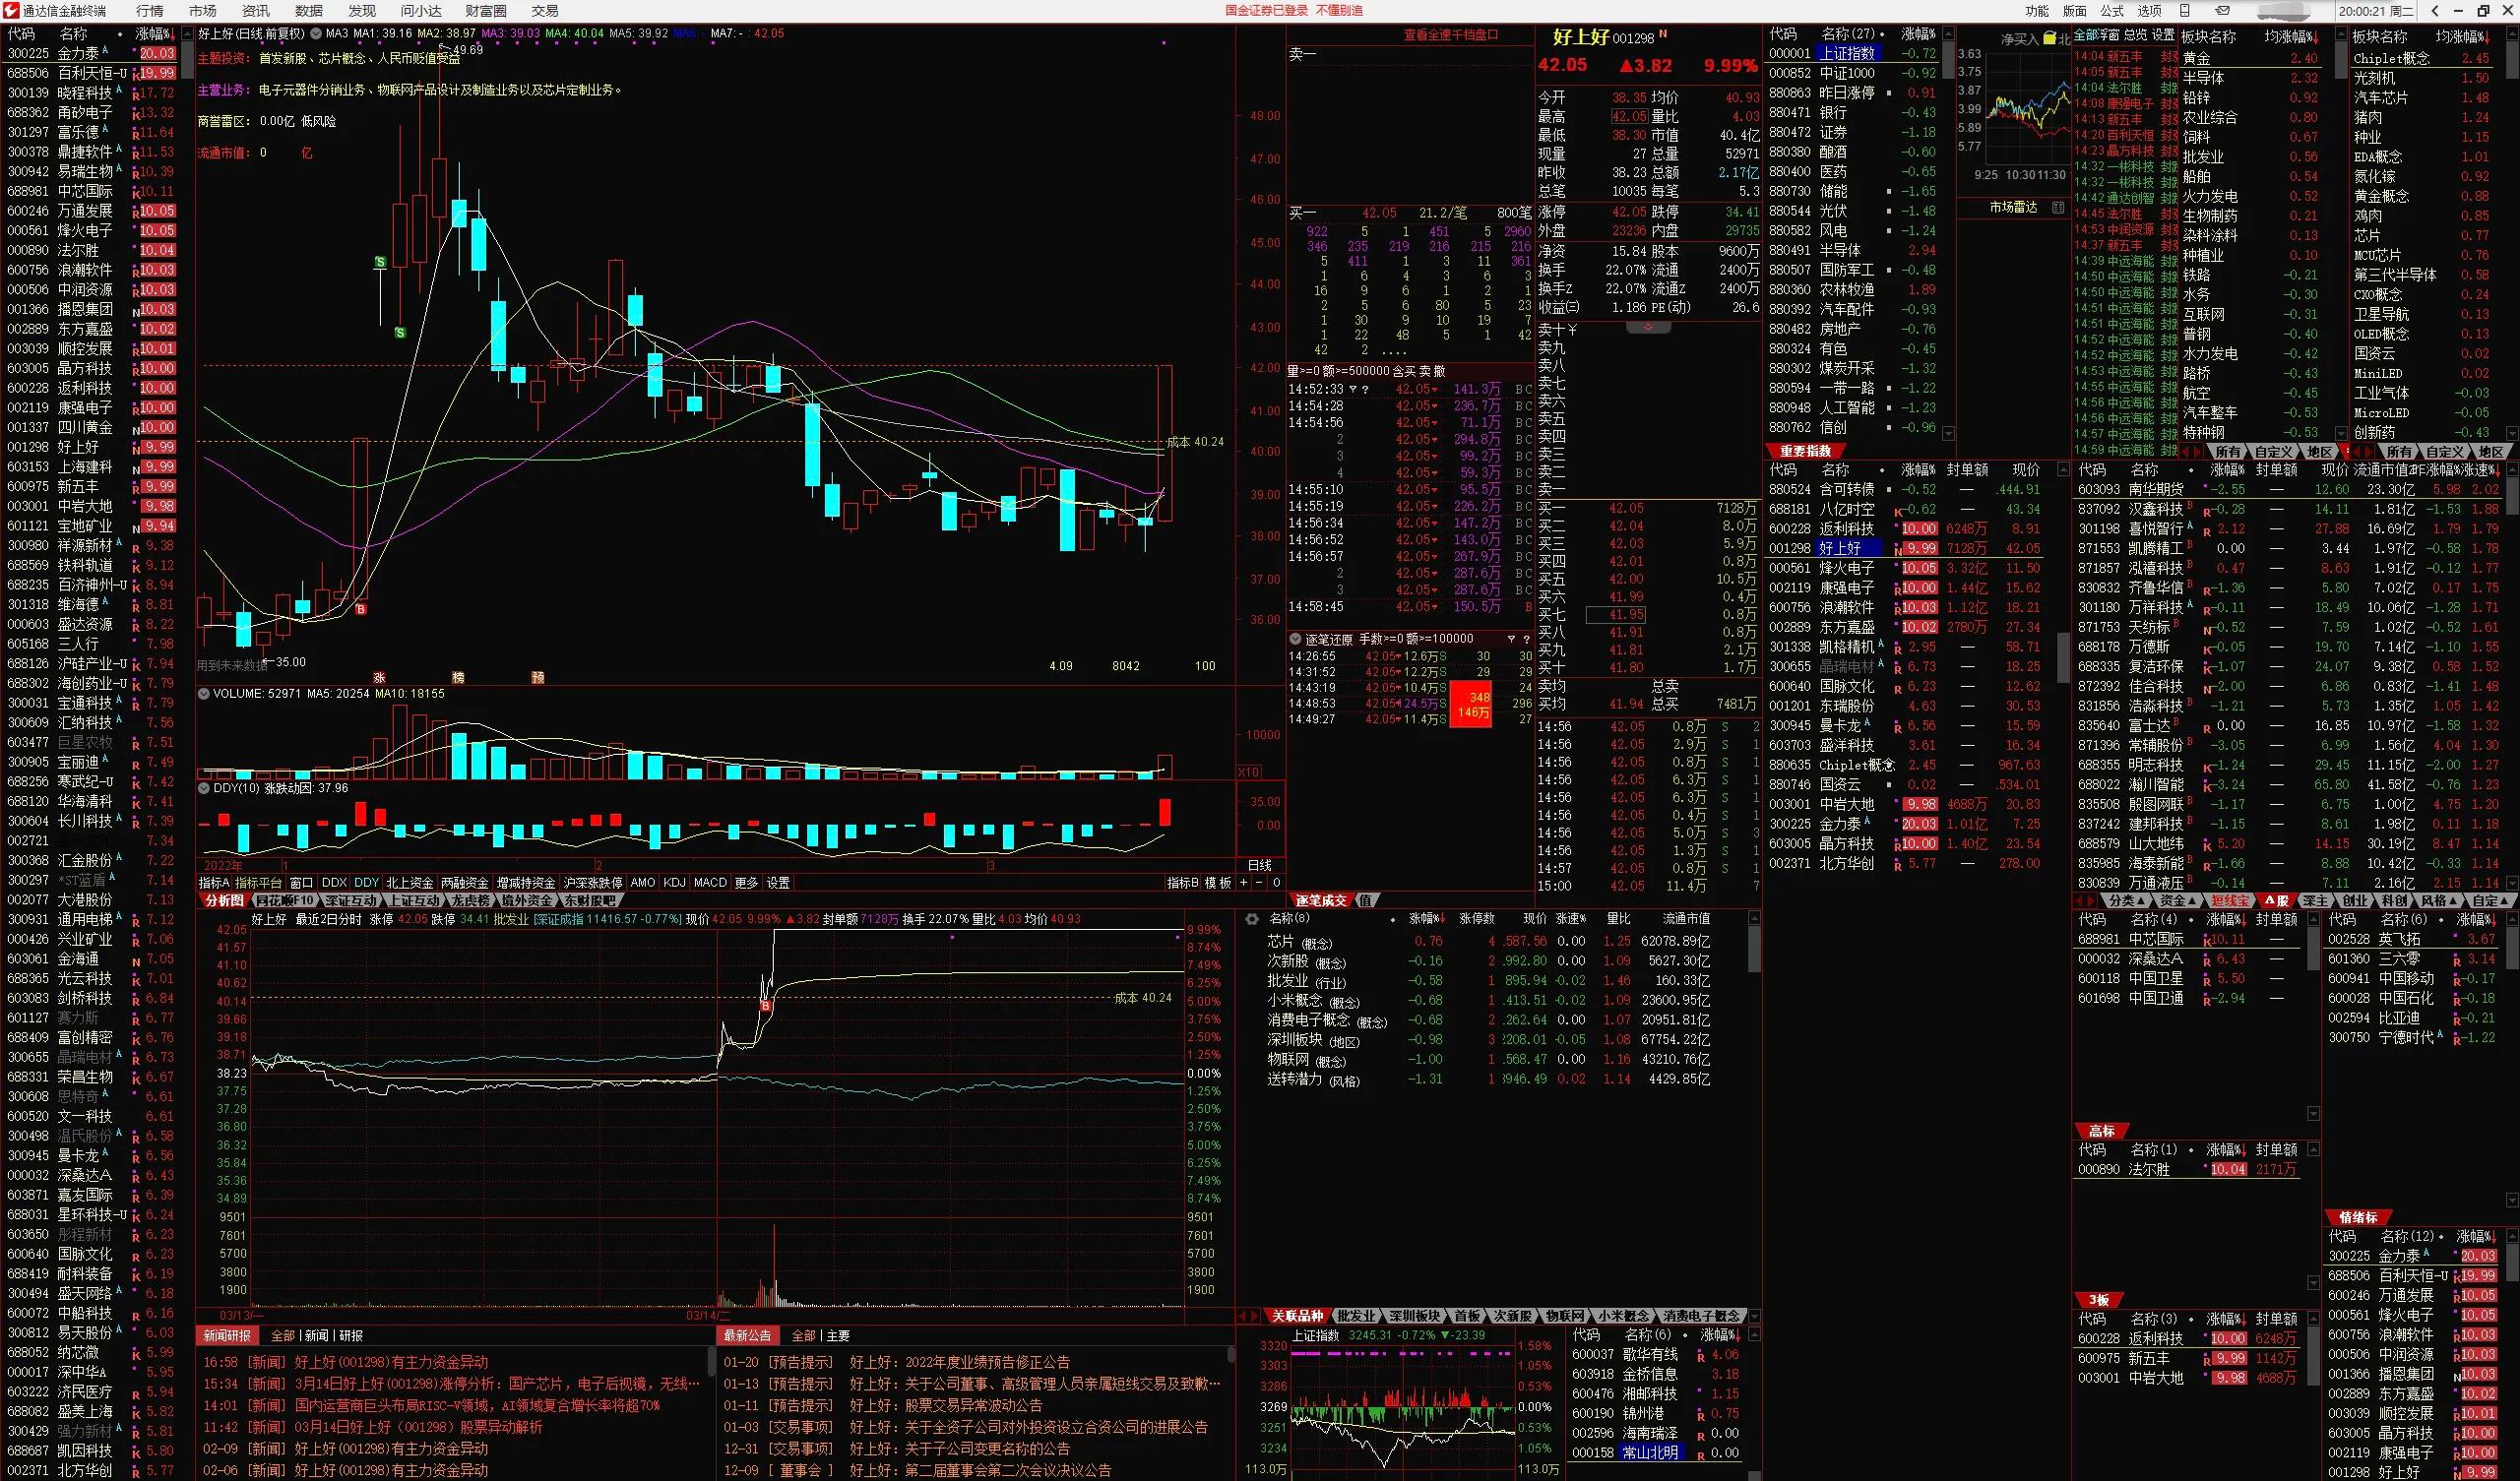Click 查看全速千档盘口 link
Image resolution: width=2520 pixels, height=1481 pixels.
(x=1450, y=35)
